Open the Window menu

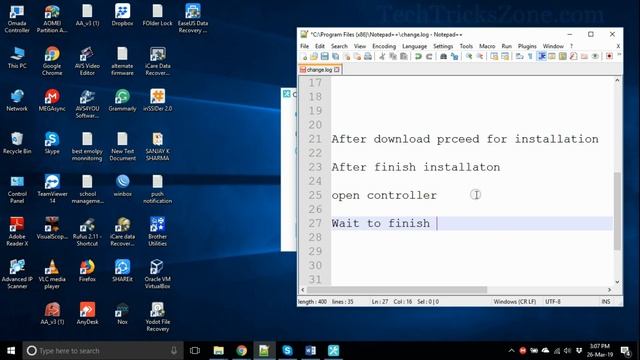pos(553,46)
